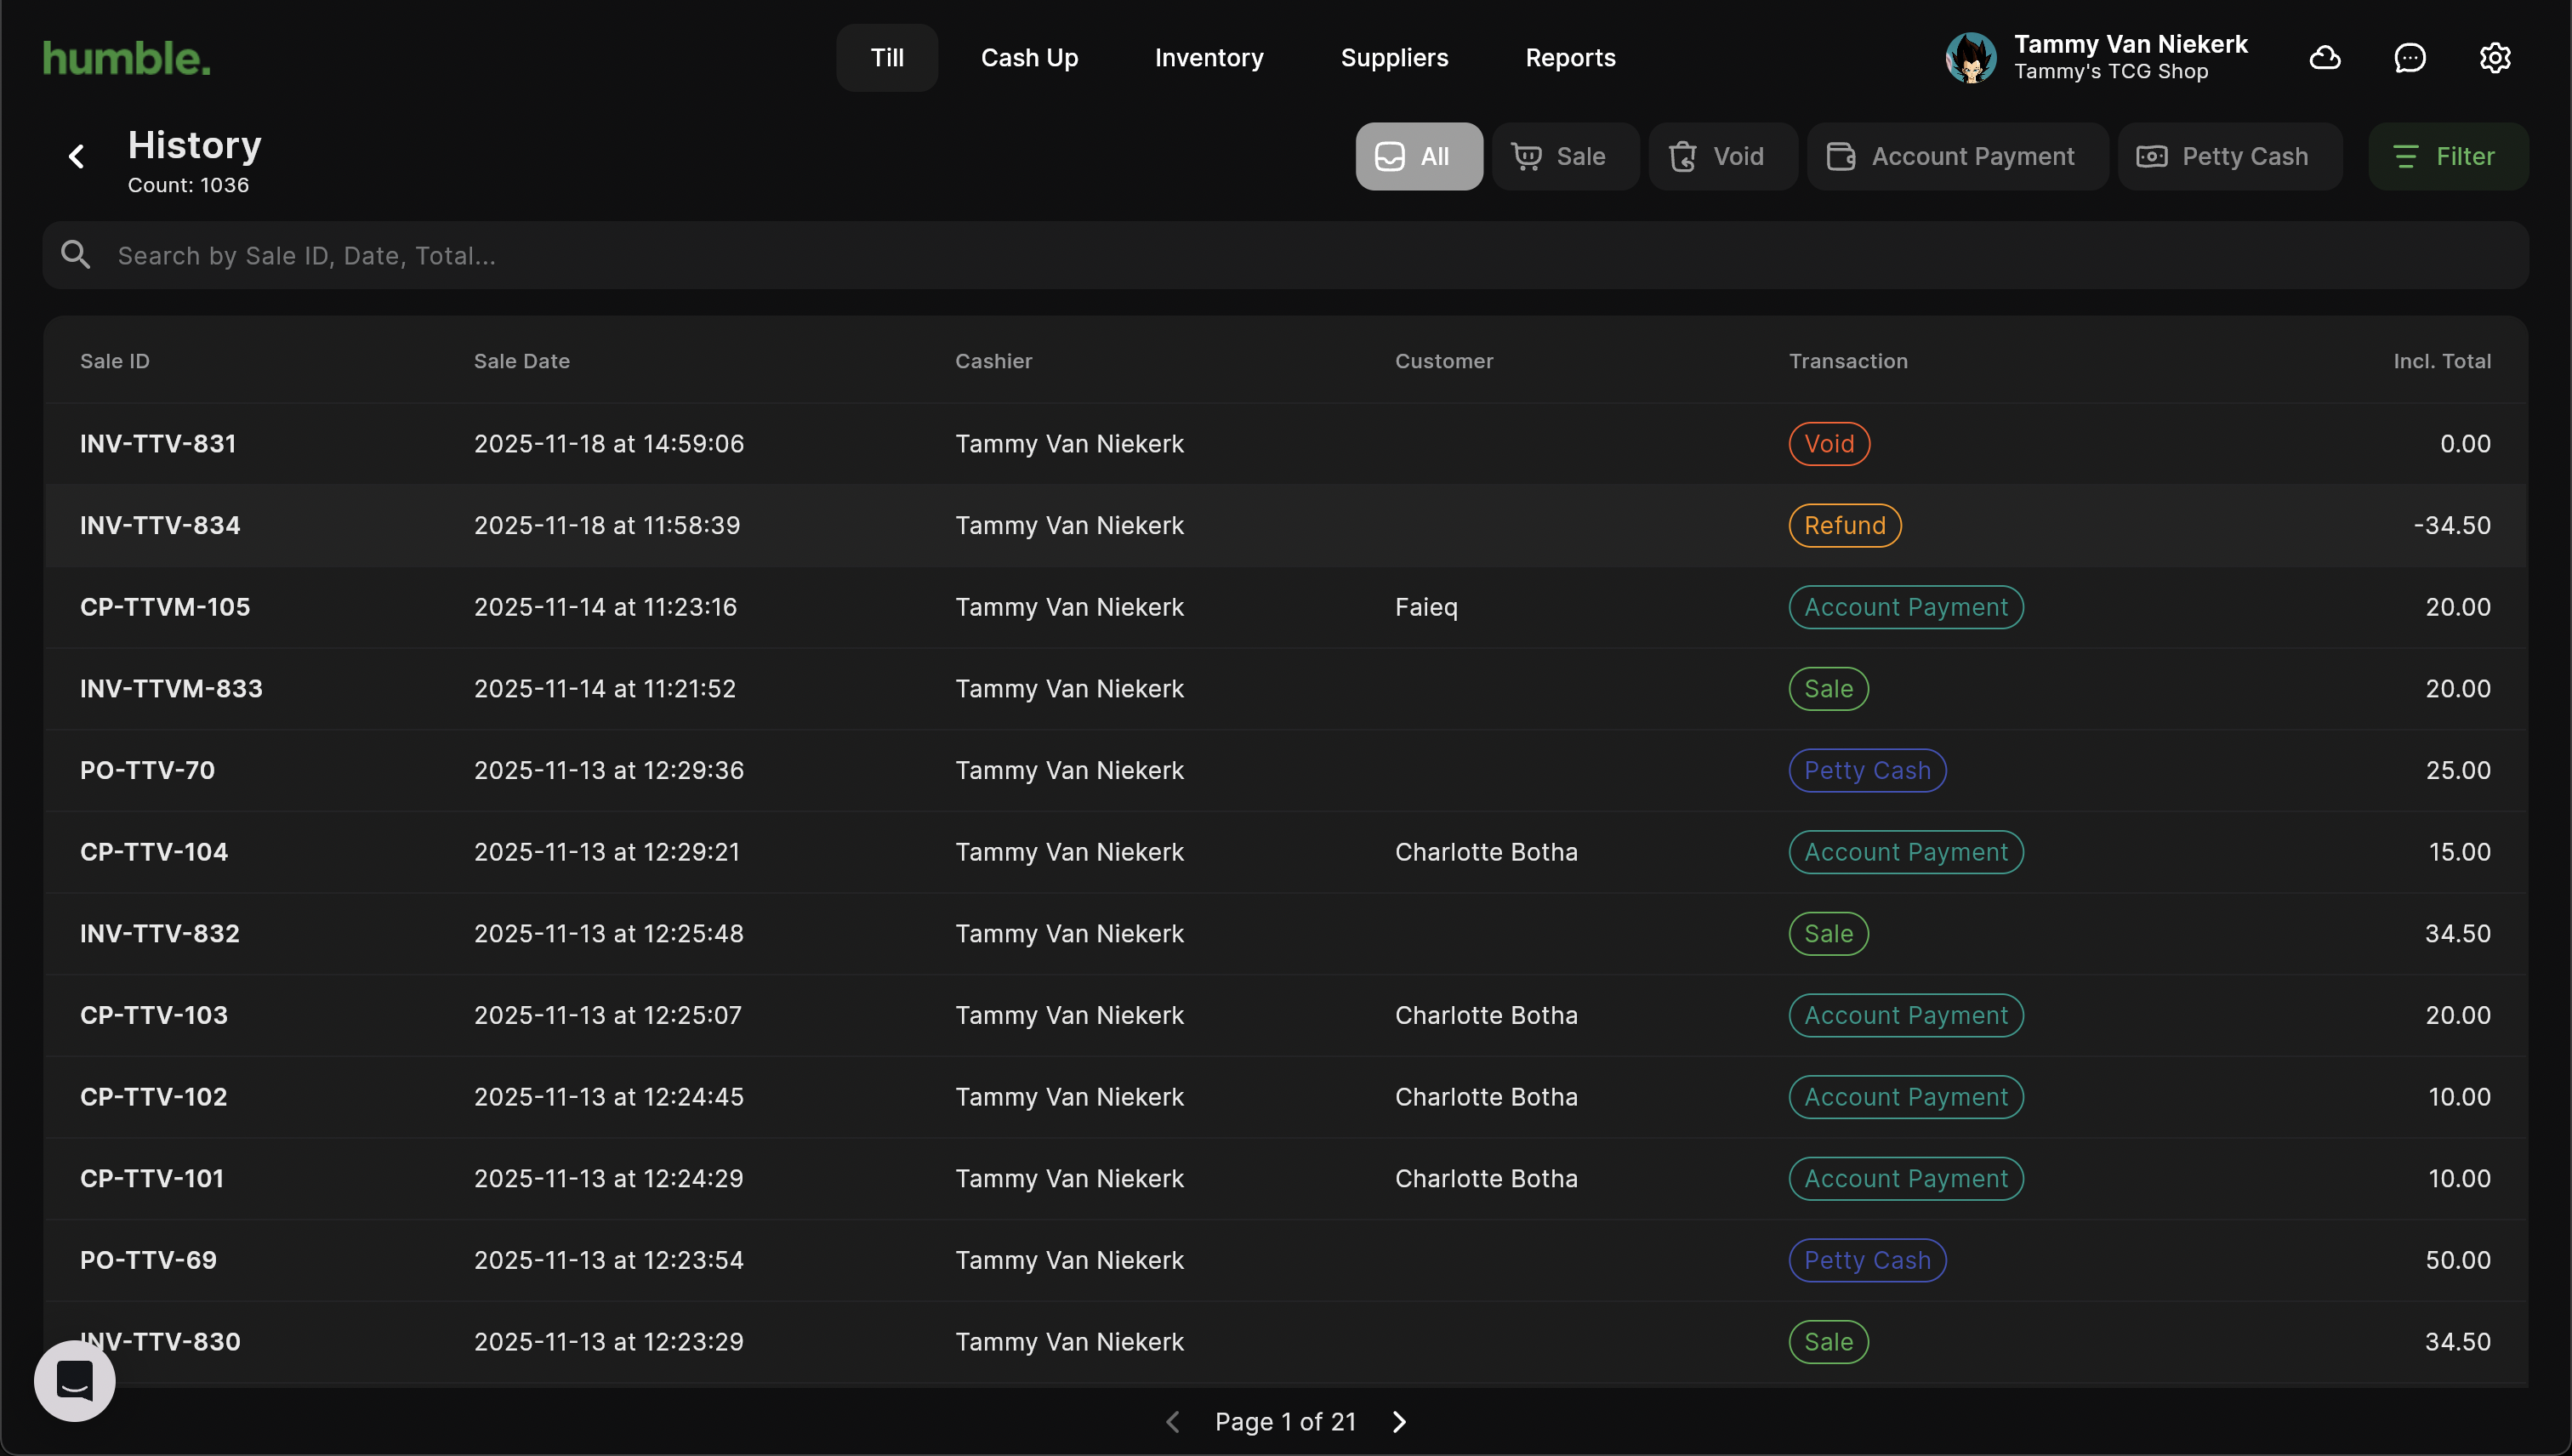Go to the previous history page

1173,1422
